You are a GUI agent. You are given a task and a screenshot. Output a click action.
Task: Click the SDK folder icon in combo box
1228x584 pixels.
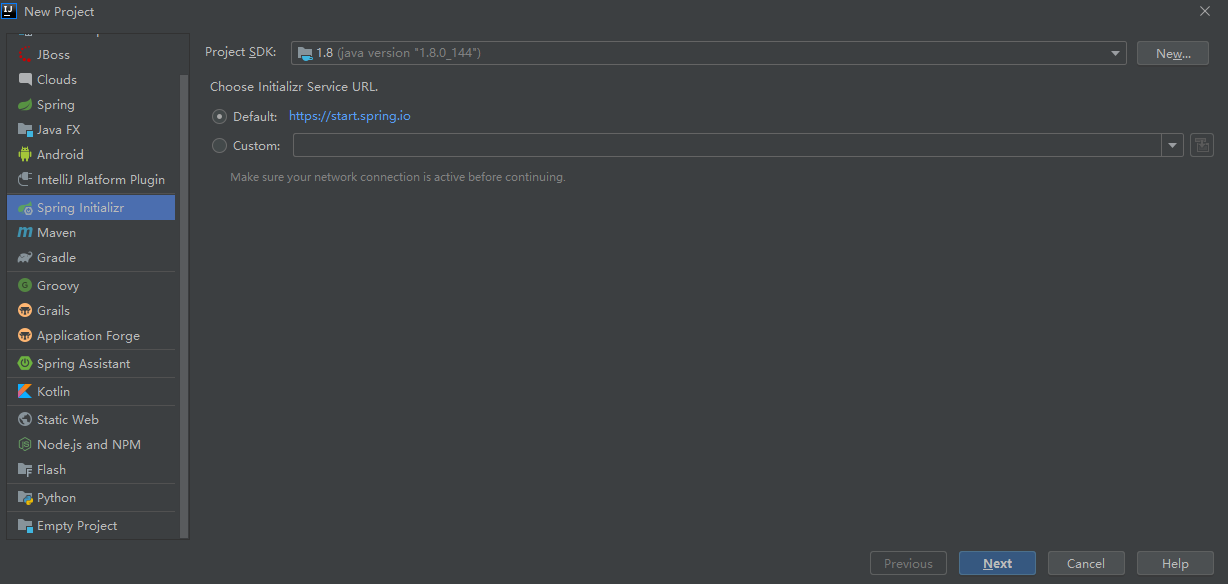[x=305, y=53]
